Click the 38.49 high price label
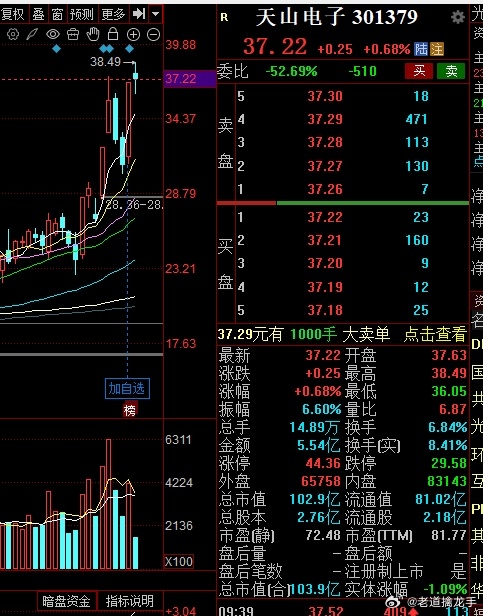 click(105, 62)
